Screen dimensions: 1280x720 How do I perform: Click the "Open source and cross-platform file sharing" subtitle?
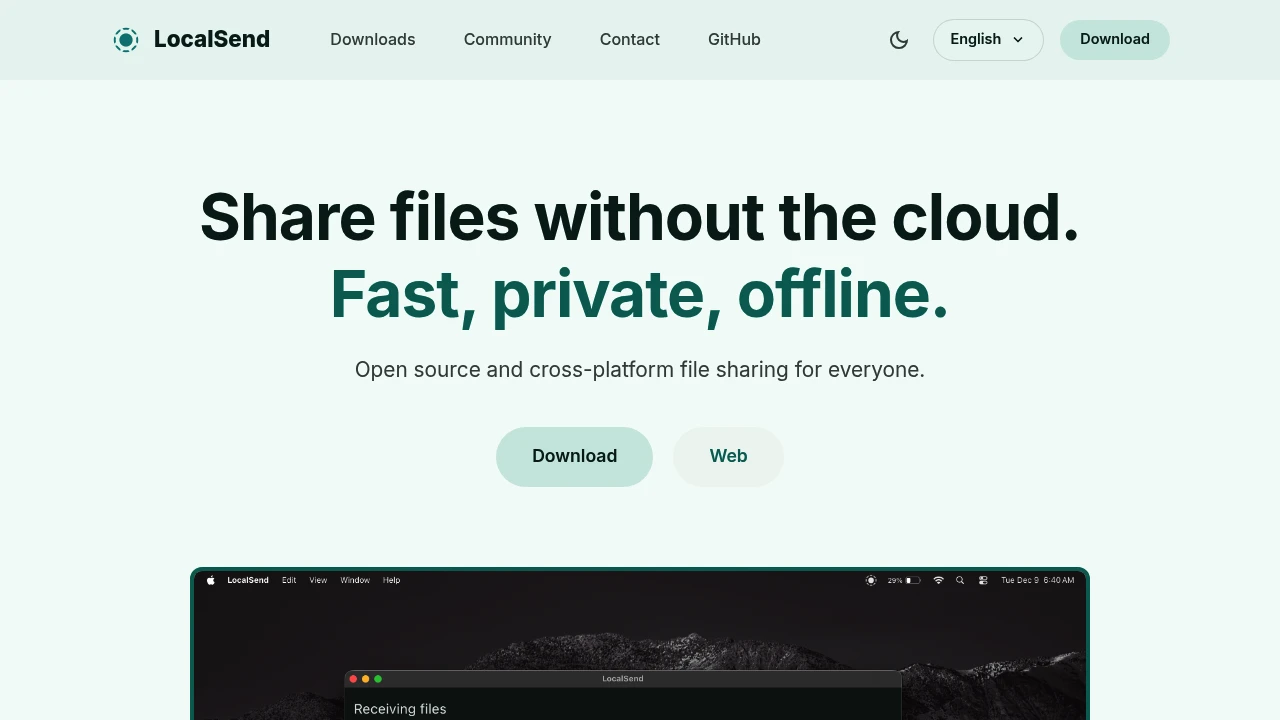click(x=640, y=370)
